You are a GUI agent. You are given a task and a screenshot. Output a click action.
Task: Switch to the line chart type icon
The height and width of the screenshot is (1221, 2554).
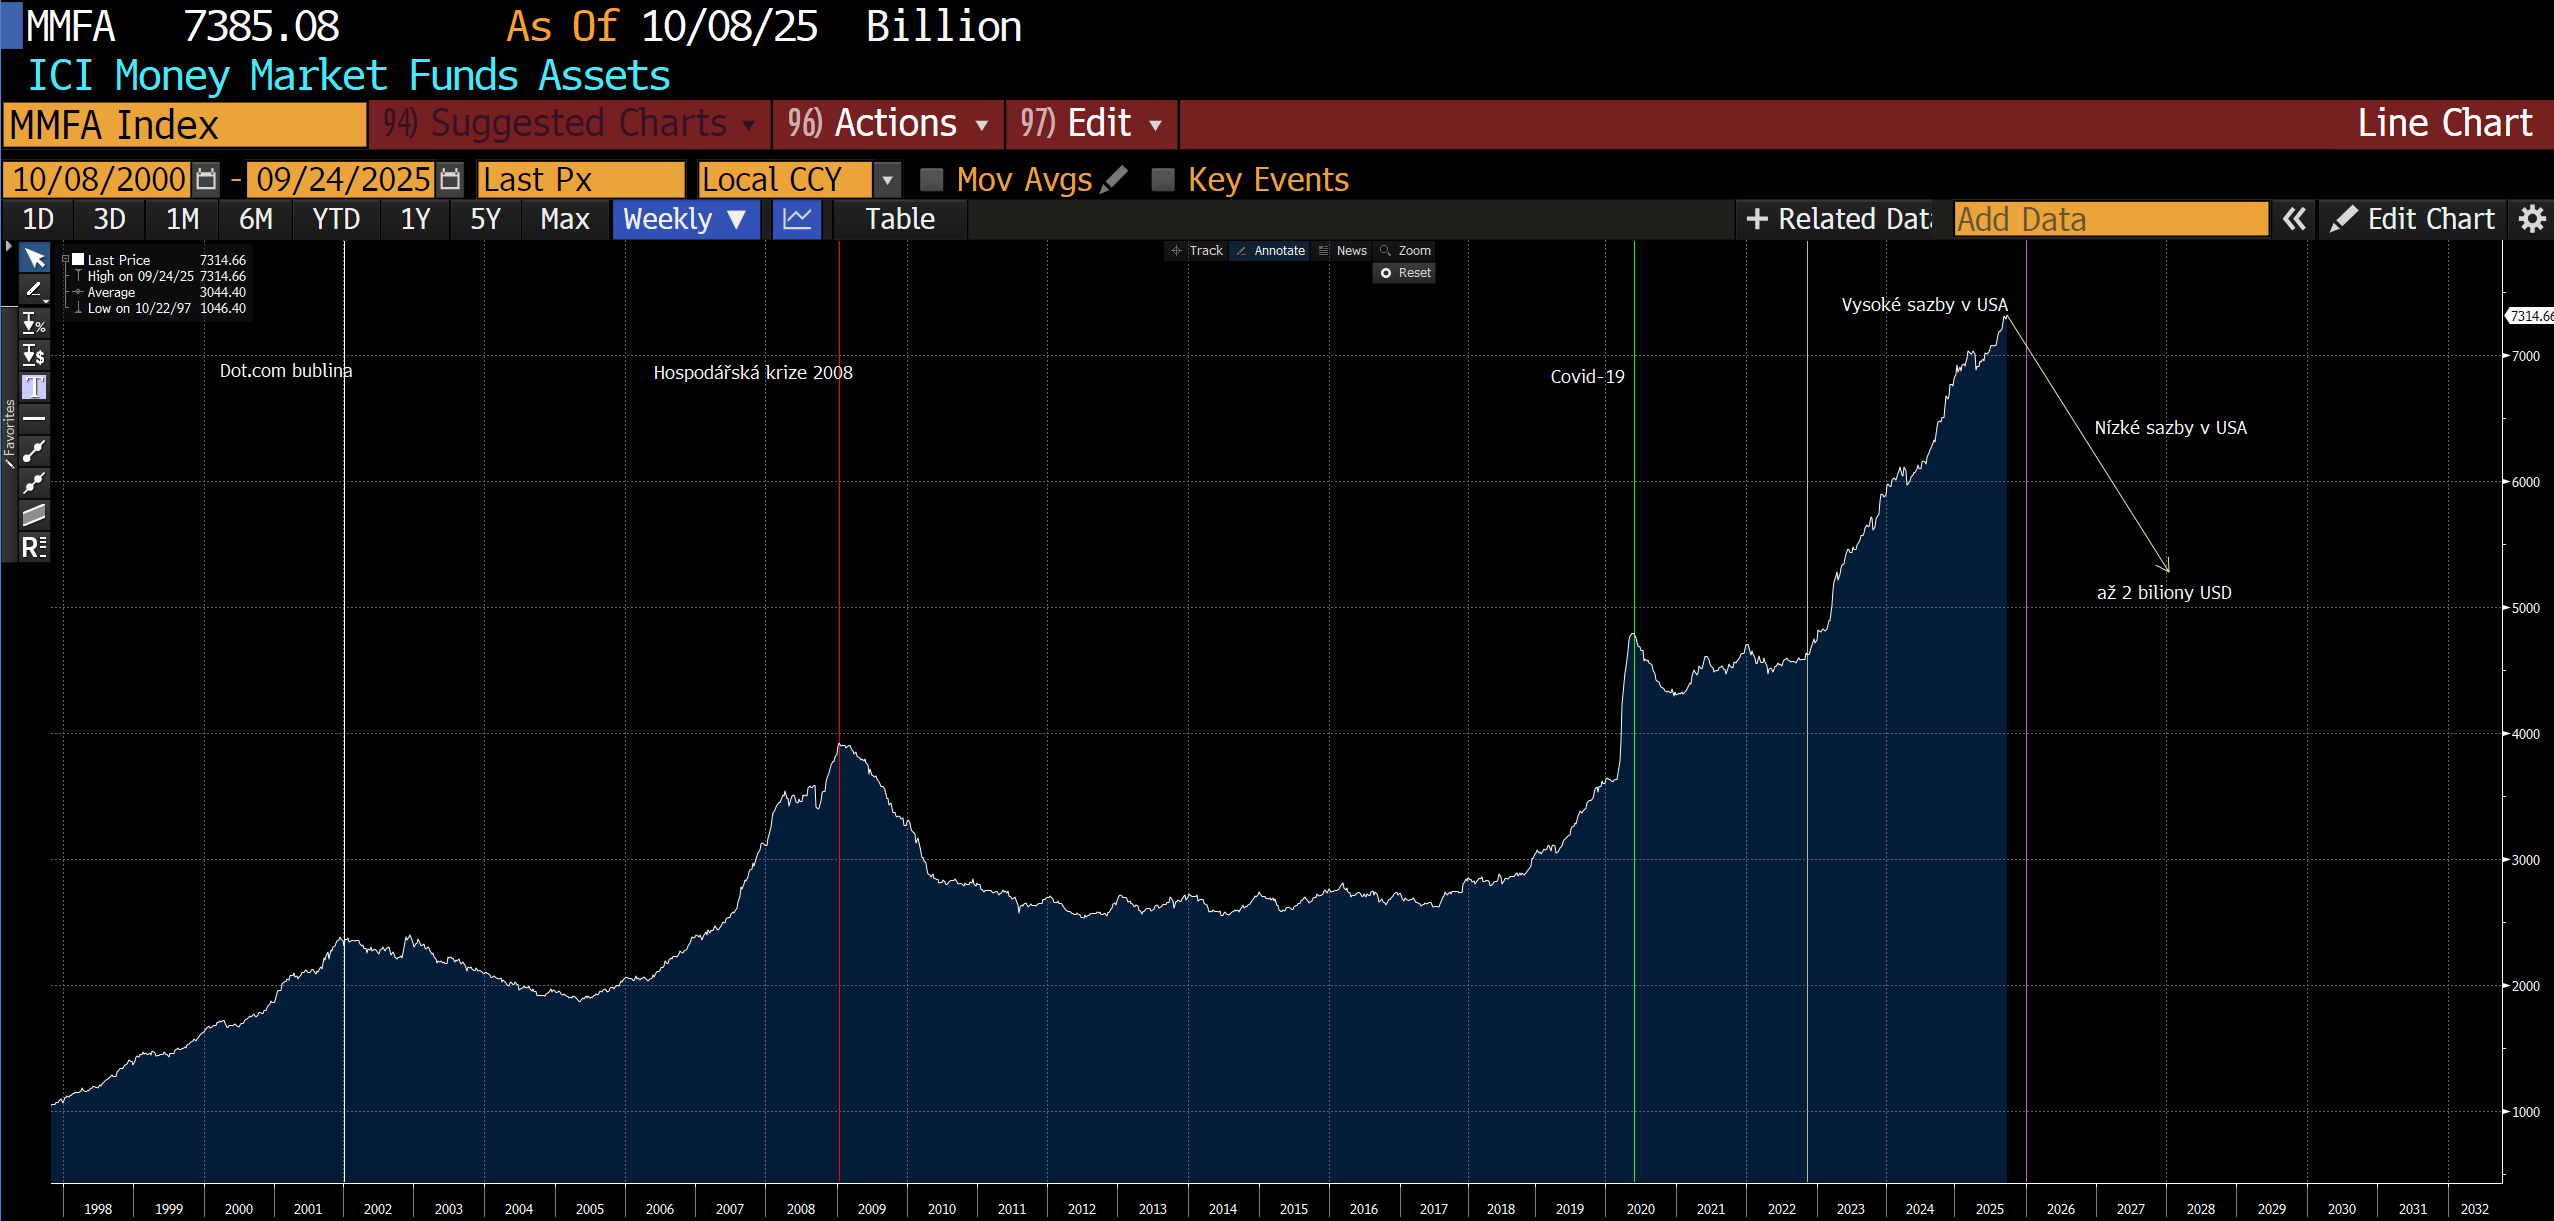(x=797, y=219)
